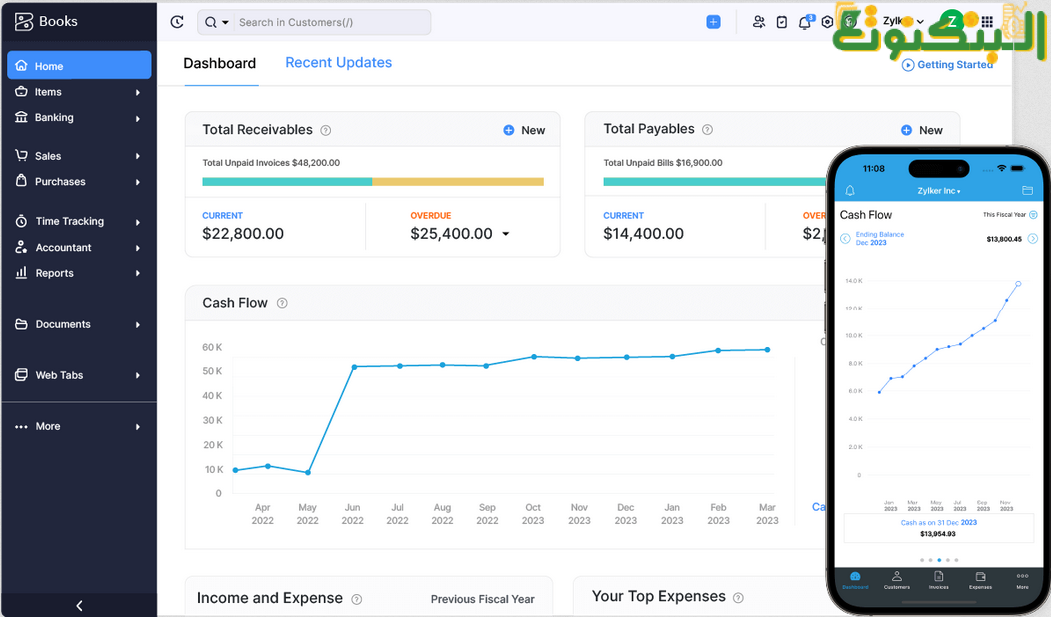Click the blue quick create plus icon

click(713, 22)
